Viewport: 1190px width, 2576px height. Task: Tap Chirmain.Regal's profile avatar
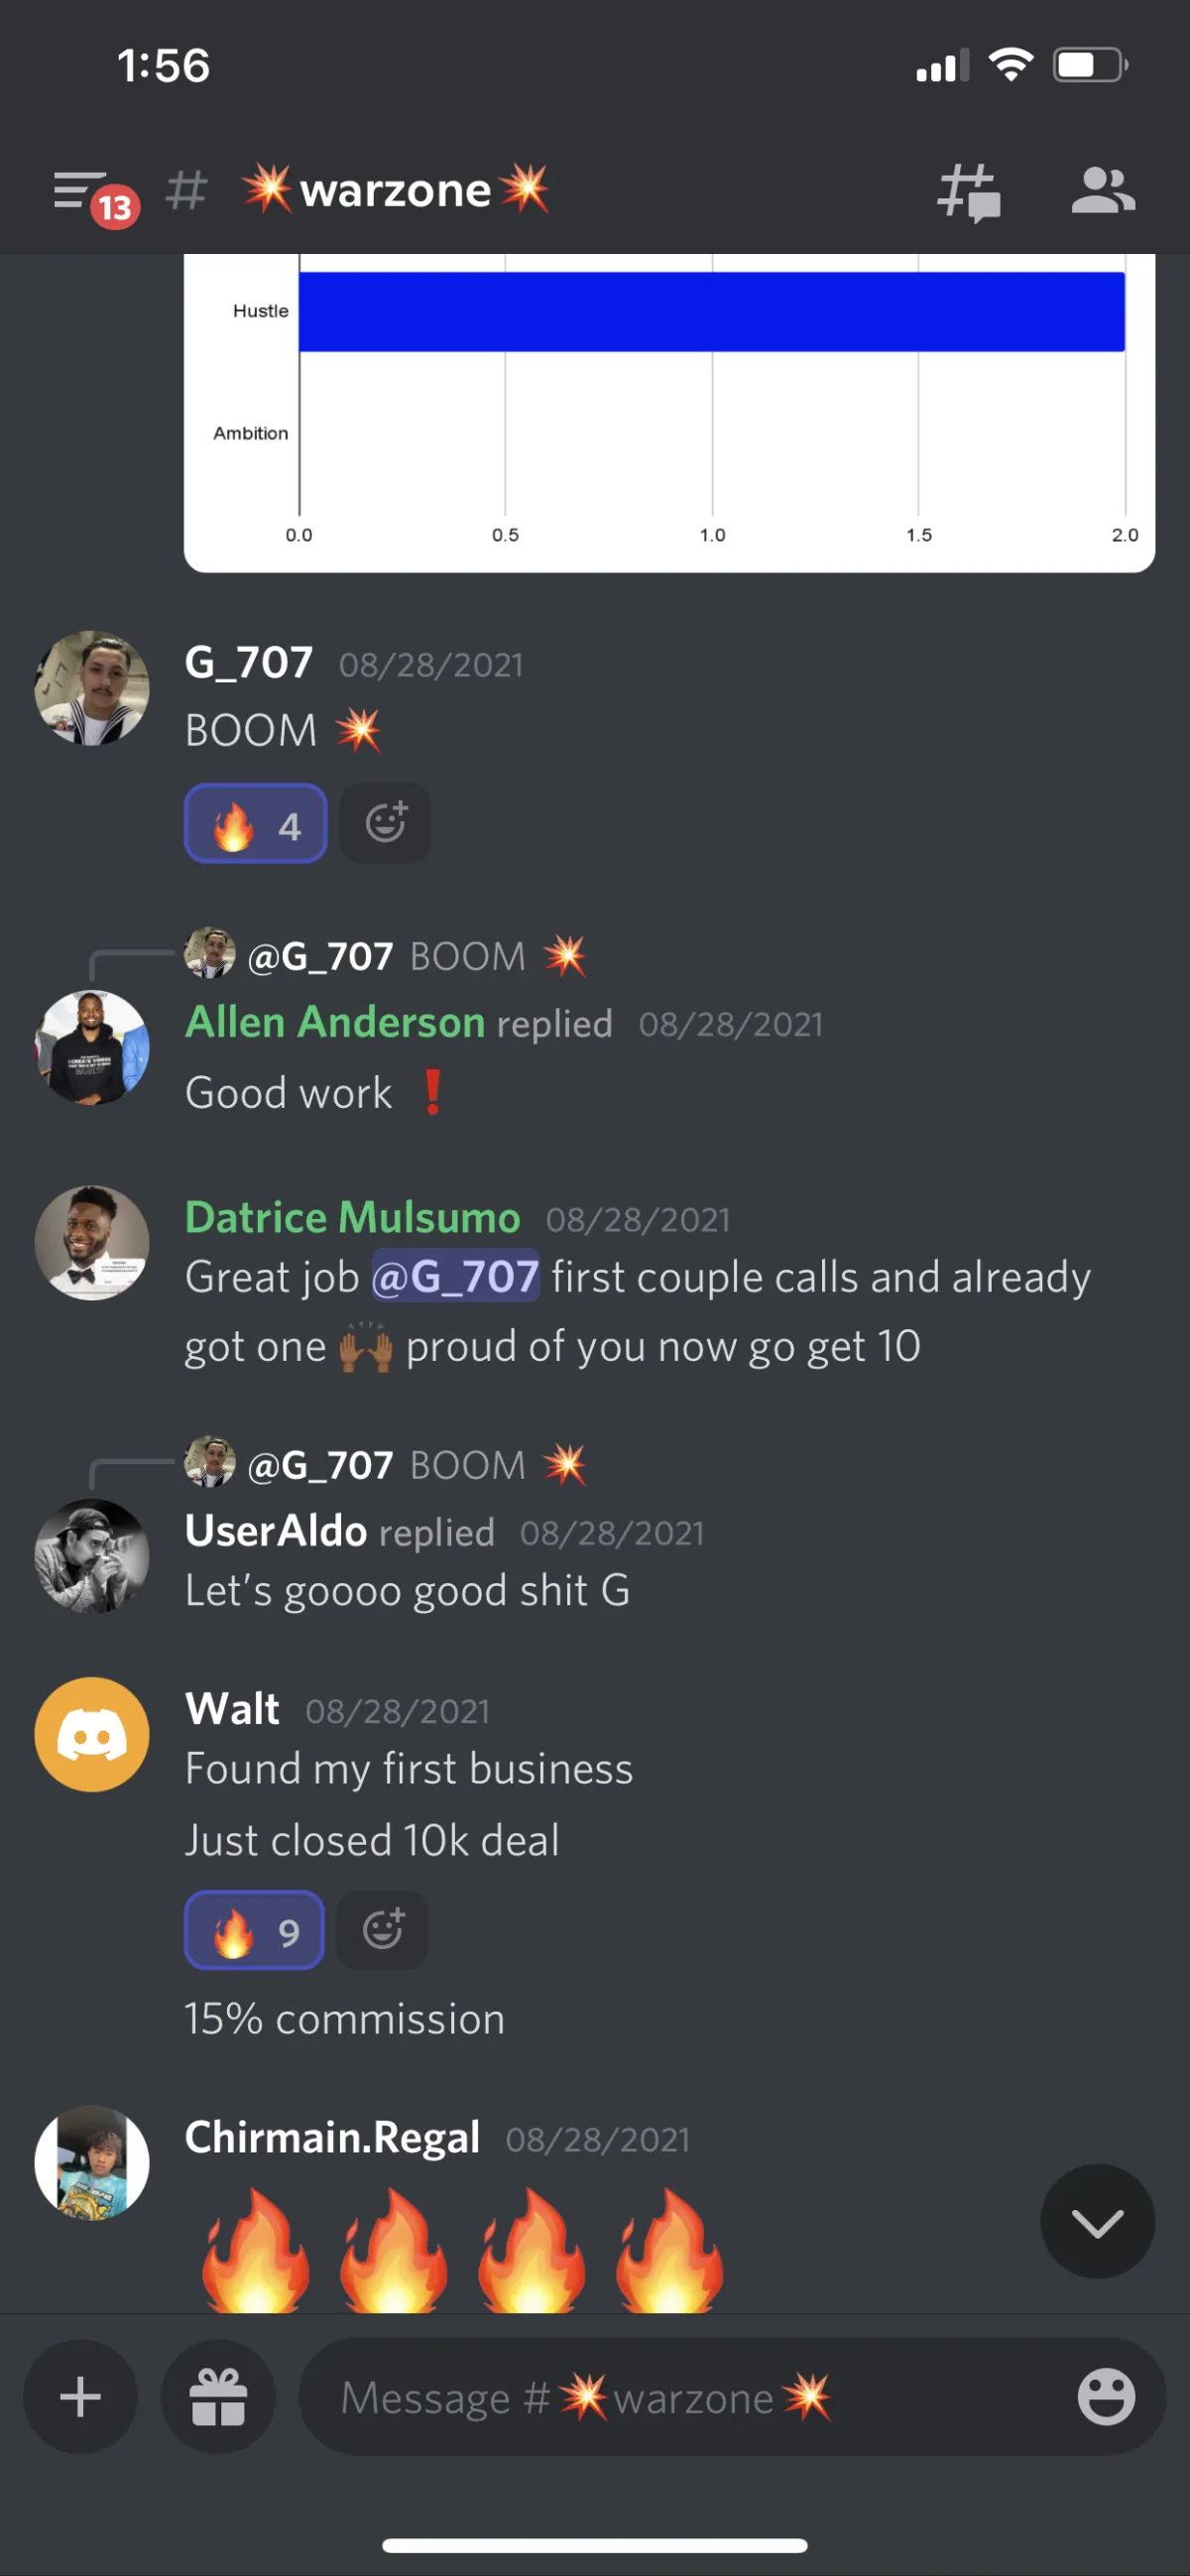92,2162
